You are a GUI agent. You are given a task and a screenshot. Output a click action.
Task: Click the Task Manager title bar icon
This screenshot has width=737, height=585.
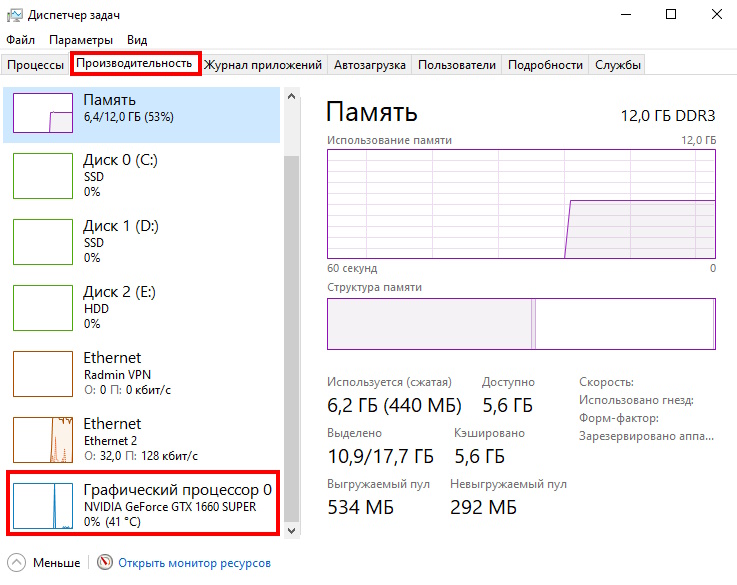click(x=15, y=15)
